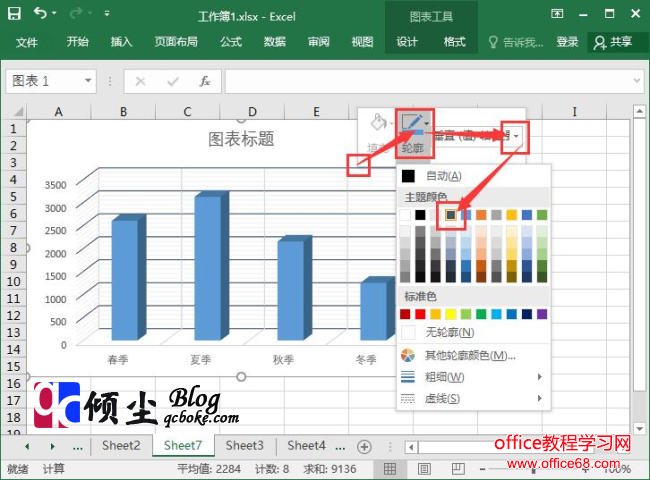Screen dimensions: 650x480
Task: Open the Ribbon Display Options icon
Action: [557, 14]
